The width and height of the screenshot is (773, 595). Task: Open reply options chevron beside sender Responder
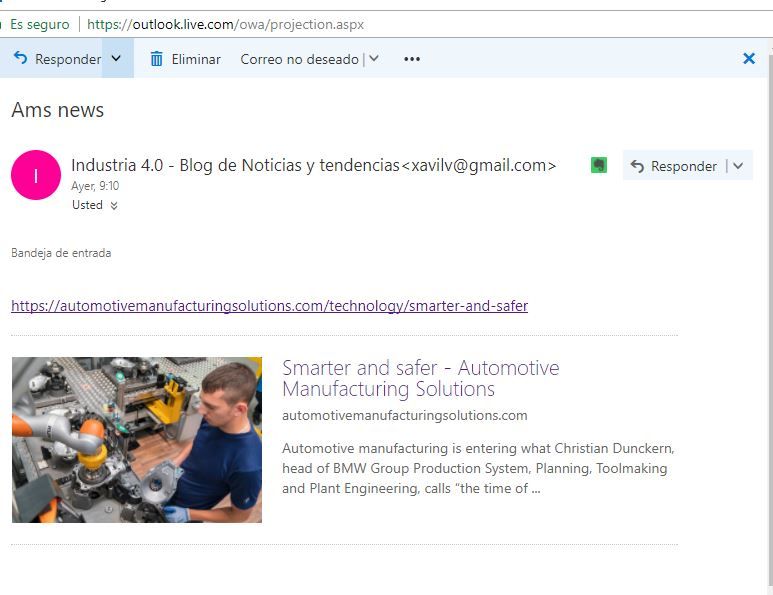738,166
